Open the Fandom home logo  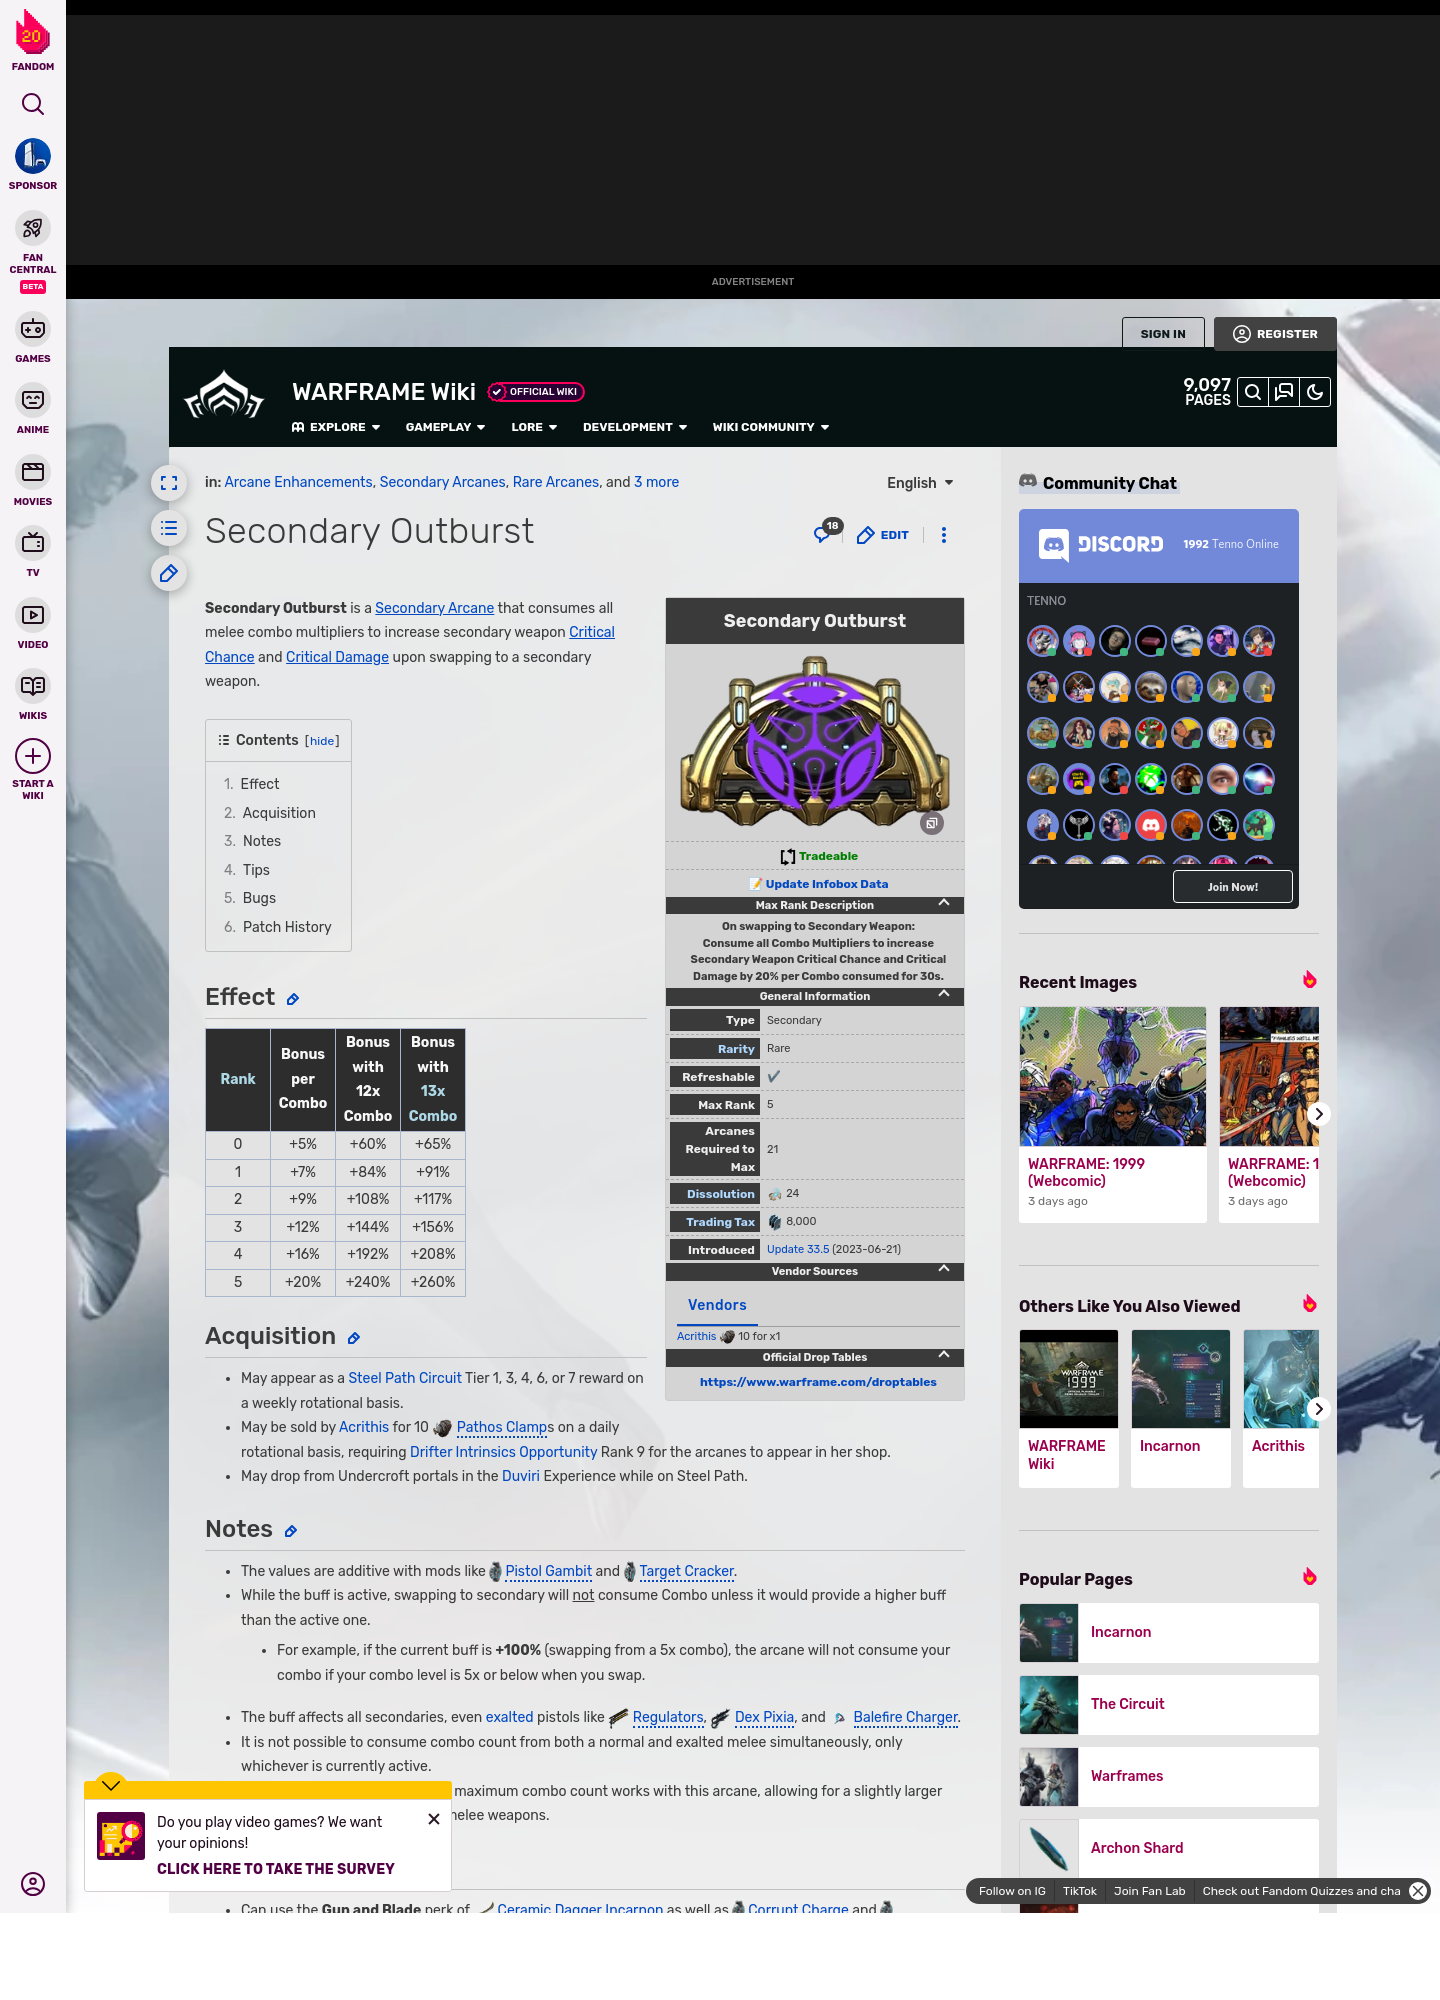pos(32,40)
